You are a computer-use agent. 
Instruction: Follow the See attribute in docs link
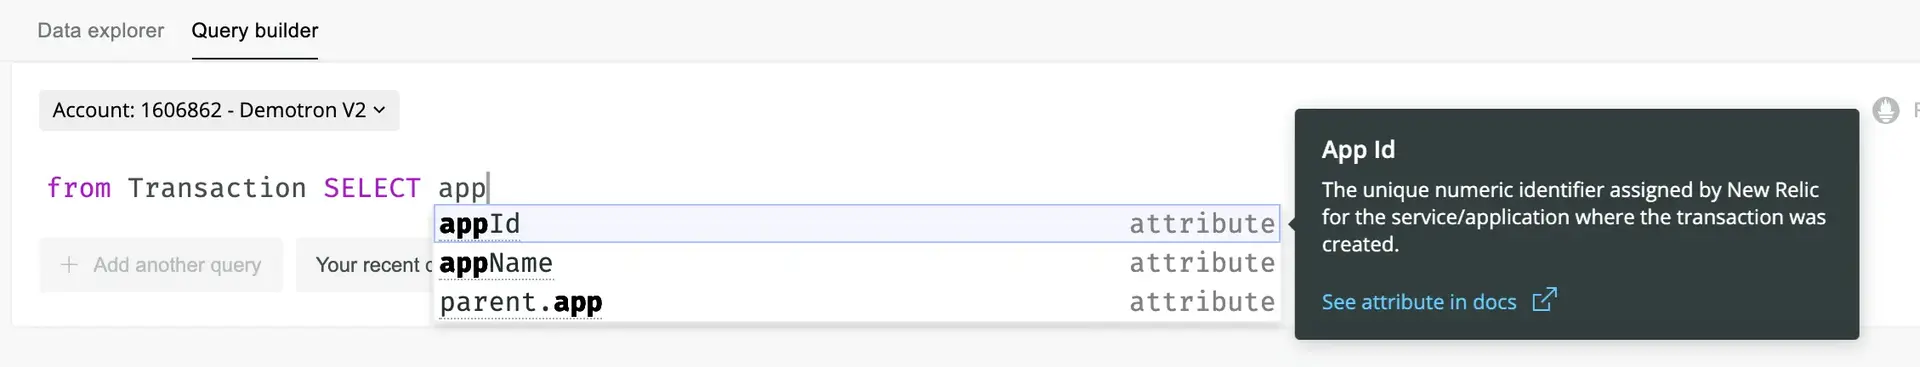click(1419, 302)
